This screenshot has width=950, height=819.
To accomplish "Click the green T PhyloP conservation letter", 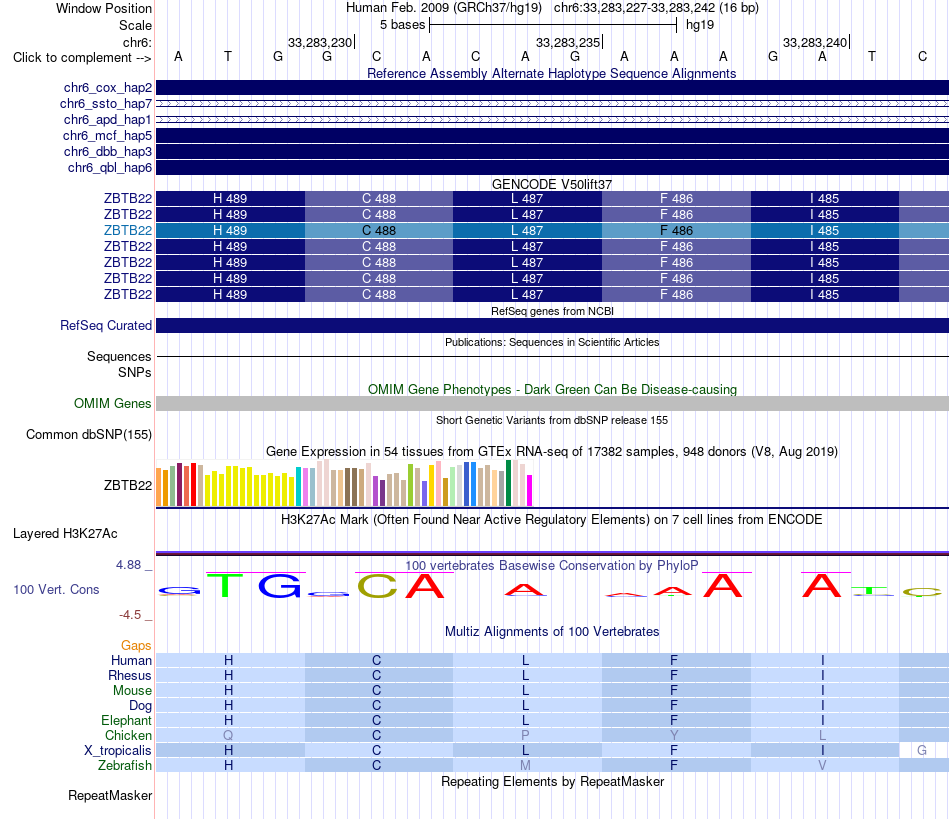I will point(225,585).
